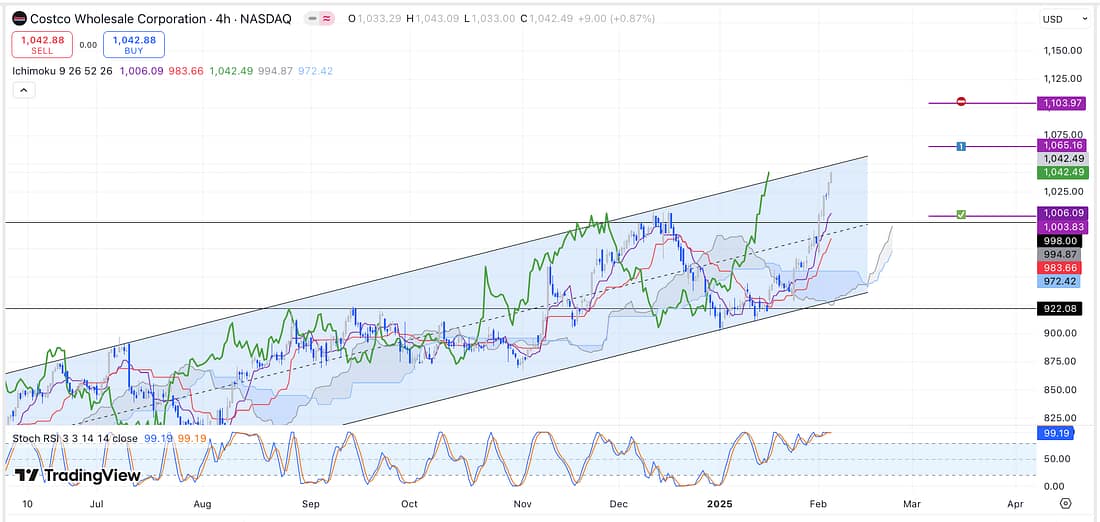
Task: Open the USD currency dropdown
Action: (x=1061, y=19)
